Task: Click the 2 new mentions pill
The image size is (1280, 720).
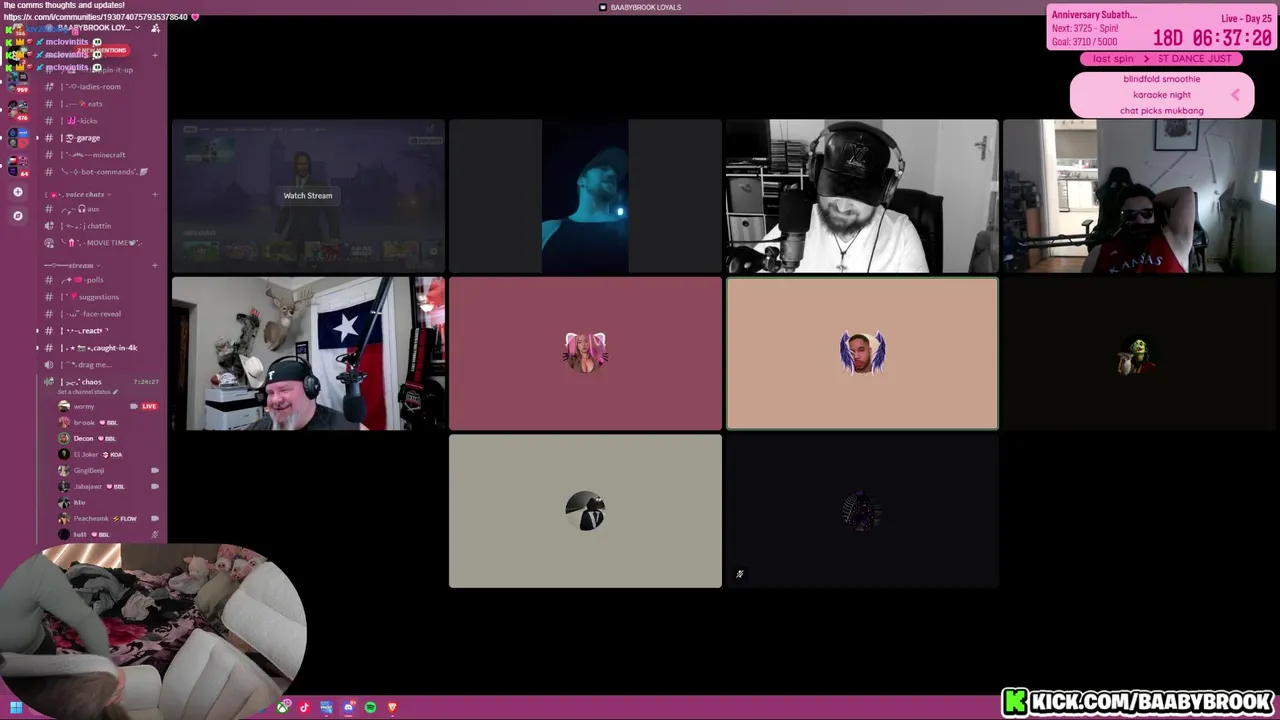Action: tap(102, 50)
